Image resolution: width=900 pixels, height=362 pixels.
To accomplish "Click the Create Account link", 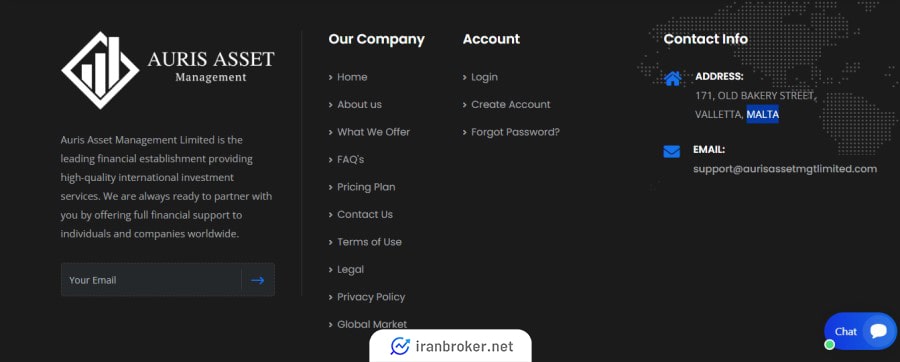I will pyautogui.click(x=511, y=104).
